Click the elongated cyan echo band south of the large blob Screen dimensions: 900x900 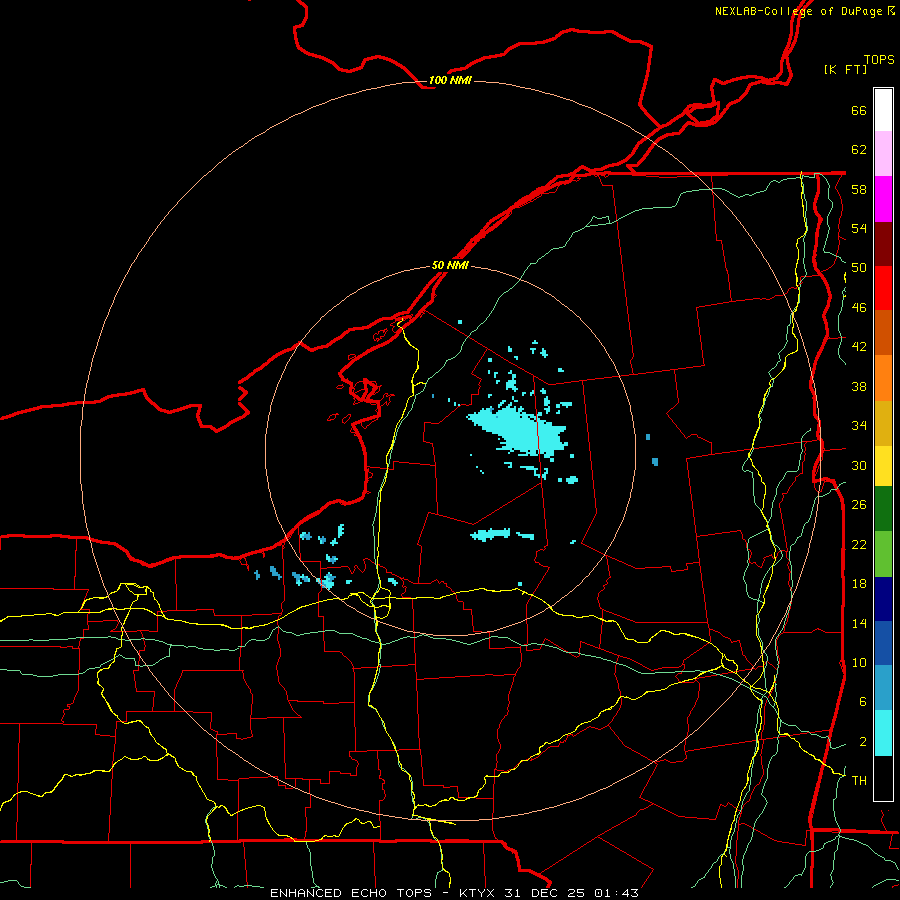tap(490, 534)
